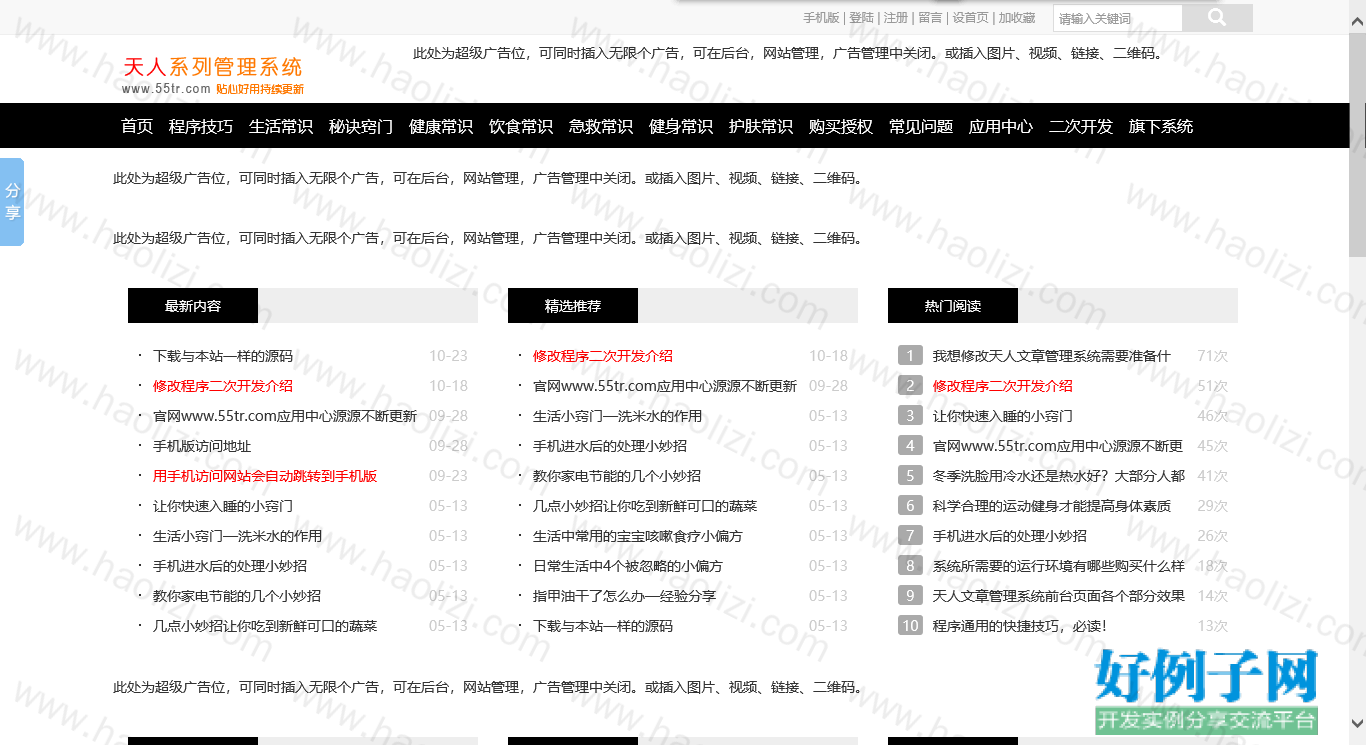
Task: Click the 设首页 link
Action: [970, 17]
